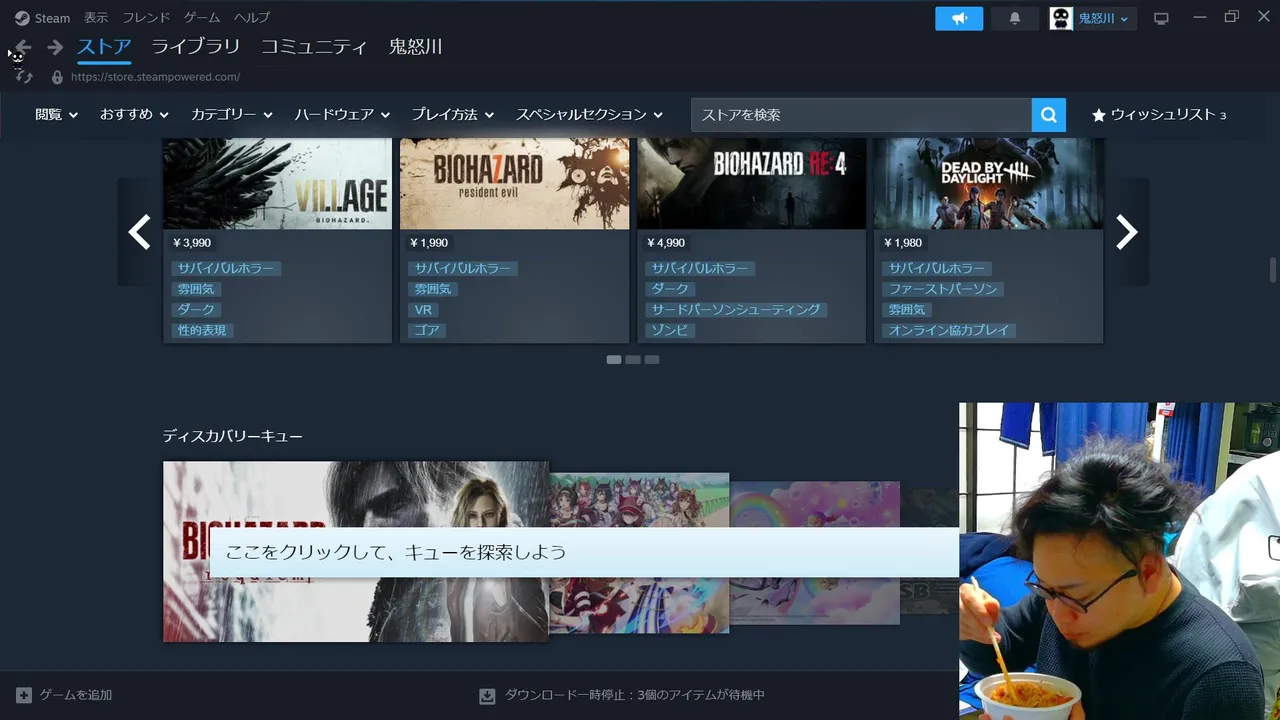1280x720 pixels.
Task: Click the オンライン協力プレイ tag
Action: coord(949,330)
